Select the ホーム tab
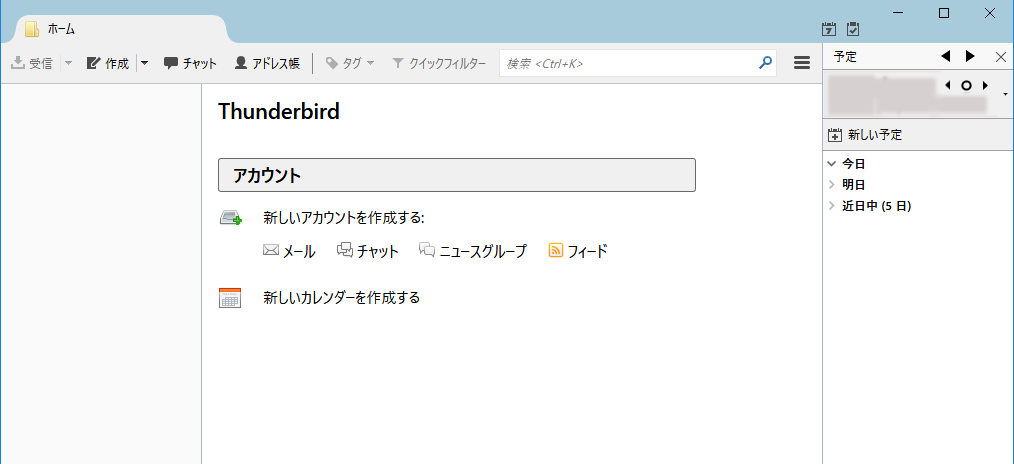The height and width of the screenshot is (464, 1014). click(122, 29)
